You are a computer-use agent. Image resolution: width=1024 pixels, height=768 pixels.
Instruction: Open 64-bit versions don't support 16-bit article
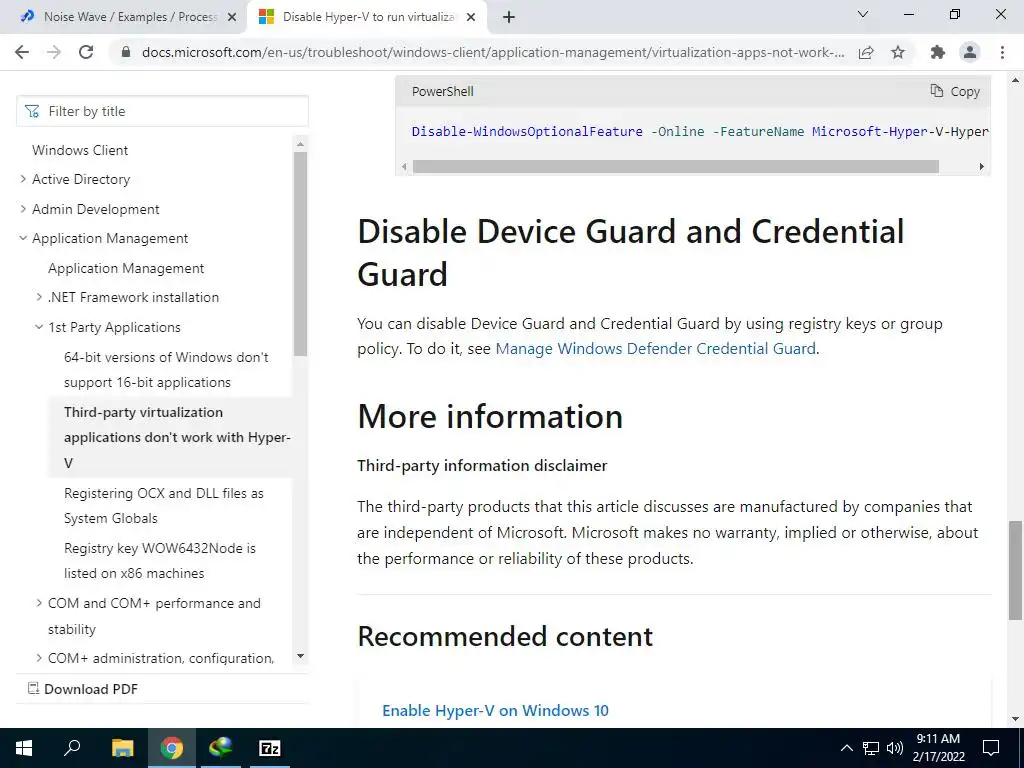point(166,370)
